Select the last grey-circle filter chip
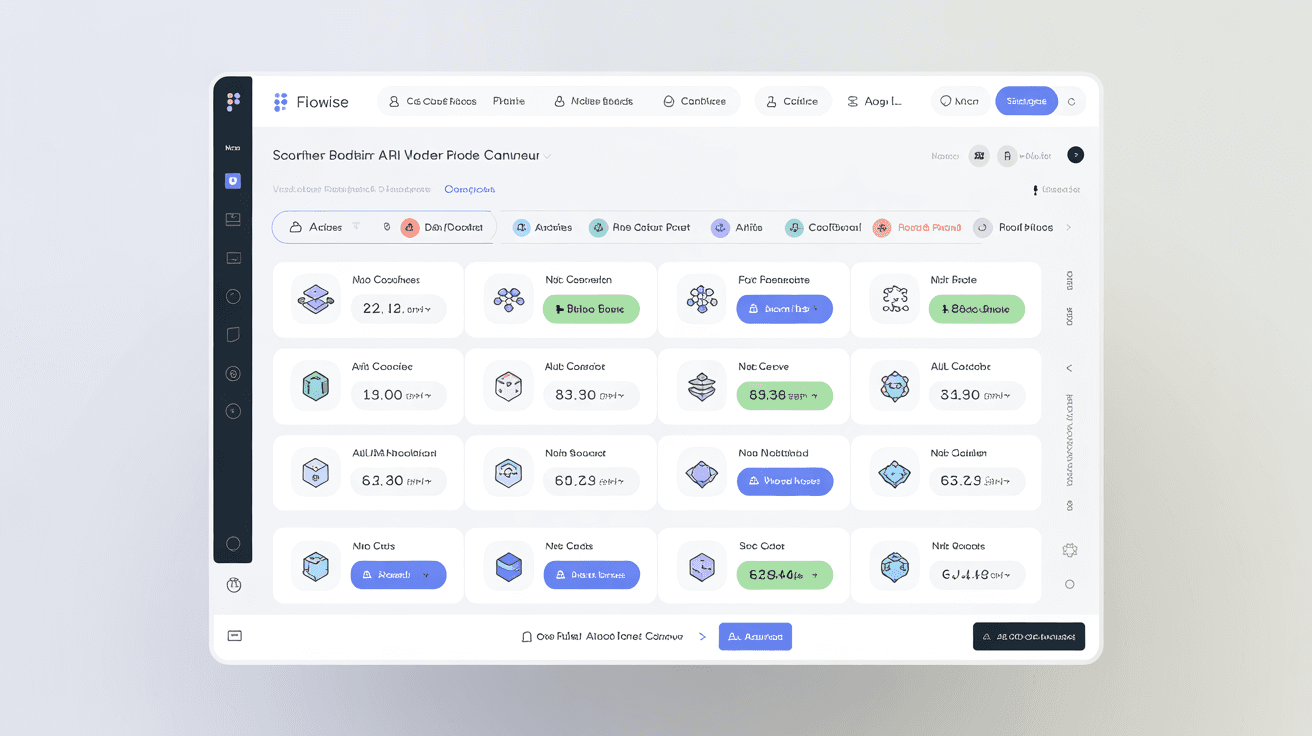 1013,227
